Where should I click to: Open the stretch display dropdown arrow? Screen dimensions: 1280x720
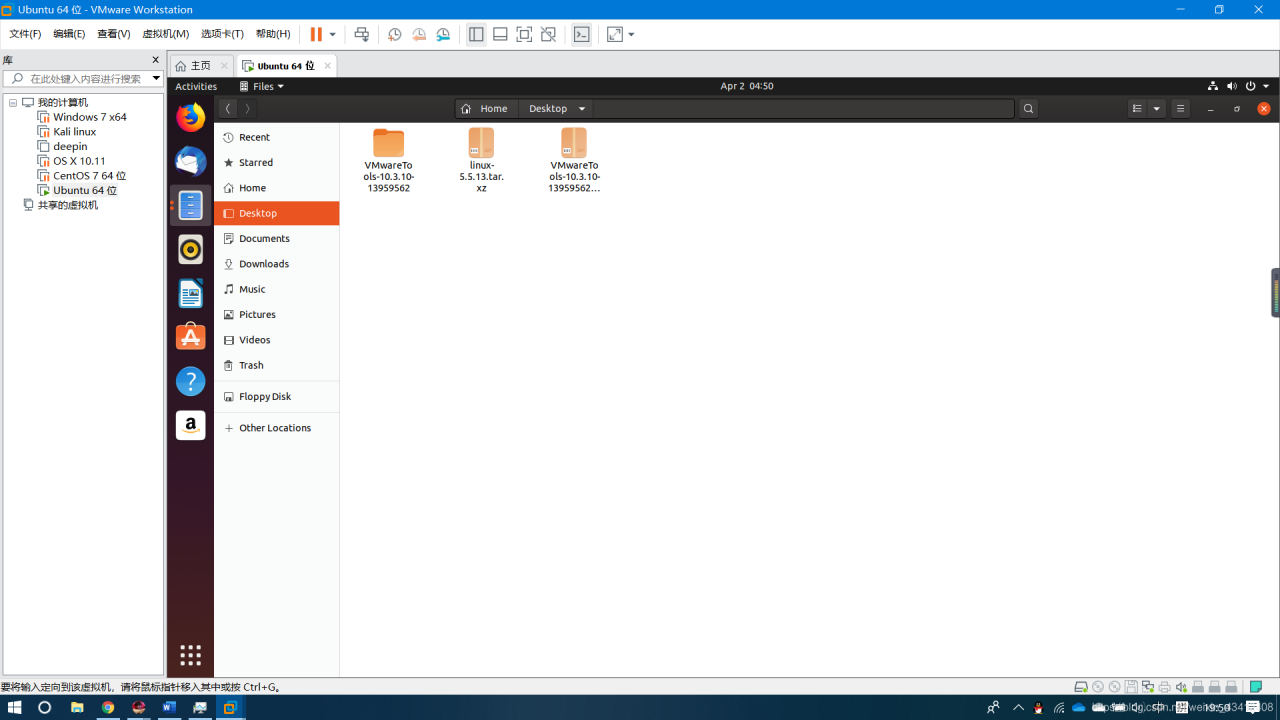pyautogui.click(x=631, y=34)
